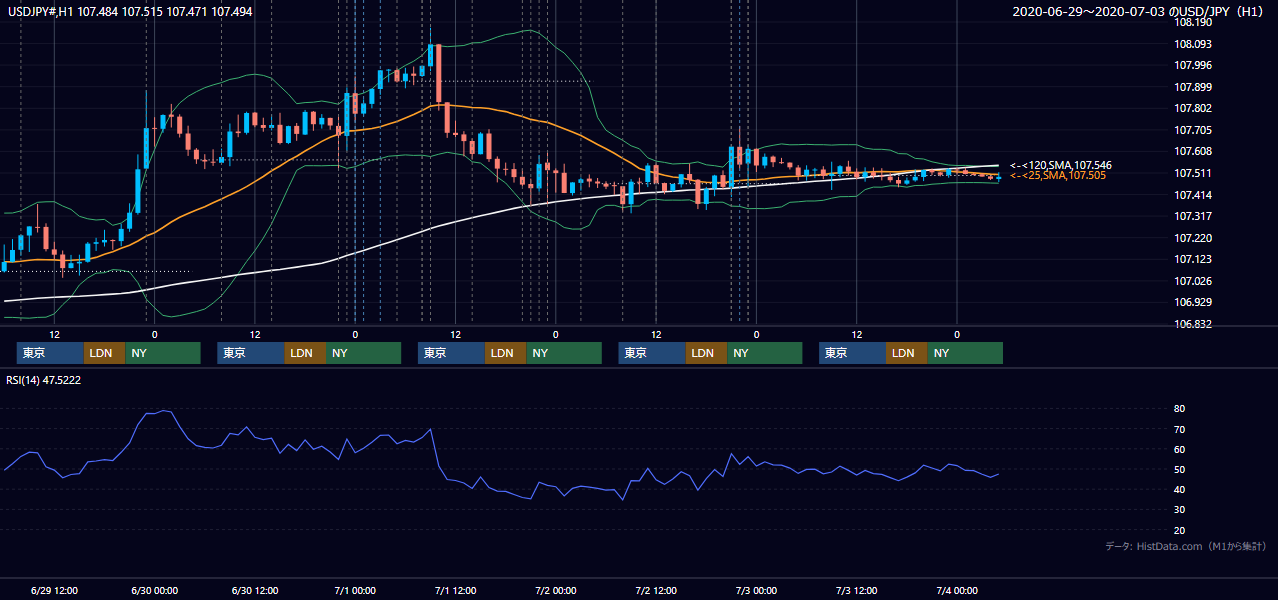The image size is (1278, 600).
Task: Click the last LDN session block
Action: pyautogui.click(x=906, y=353)
